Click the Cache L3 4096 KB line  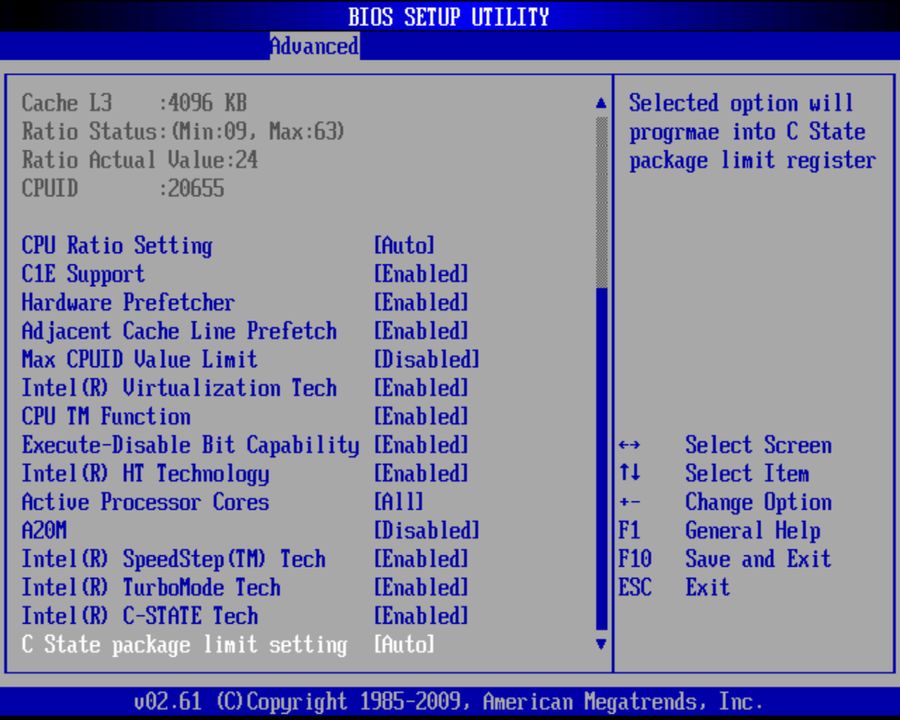(134, 103)
